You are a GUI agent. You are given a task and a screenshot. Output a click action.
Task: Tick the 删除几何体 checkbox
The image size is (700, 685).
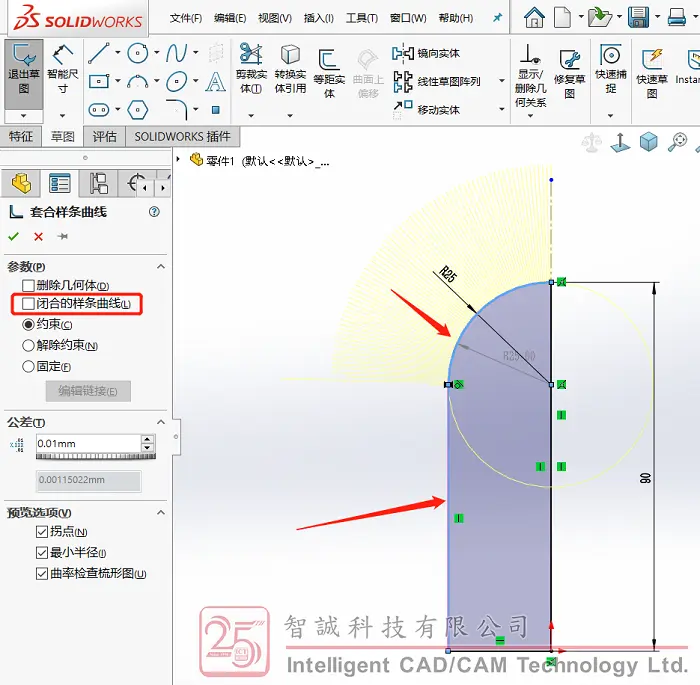[x=28, y=285]
